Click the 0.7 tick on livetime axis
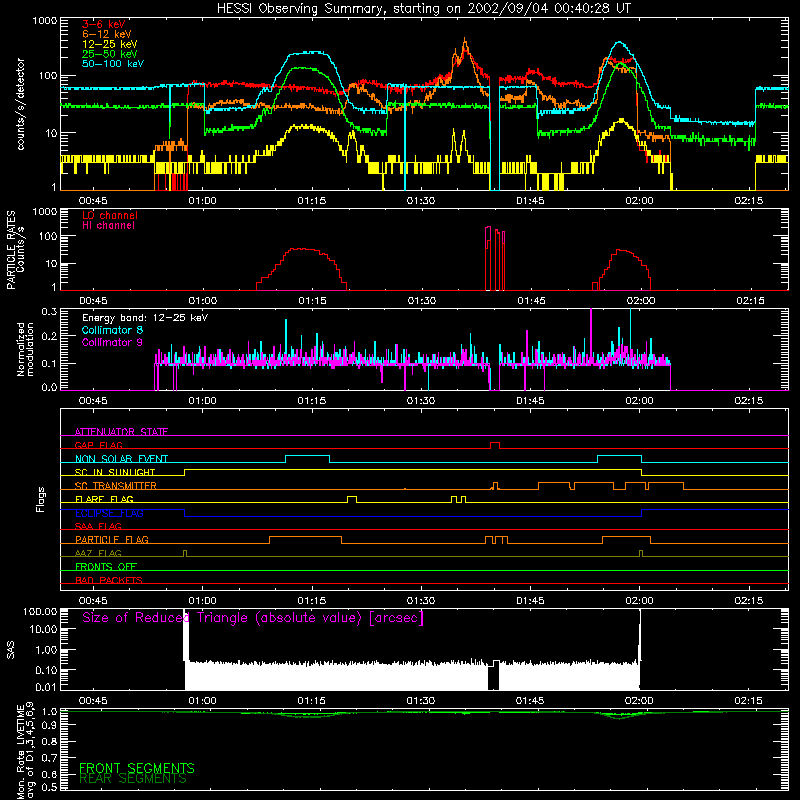 49,758
